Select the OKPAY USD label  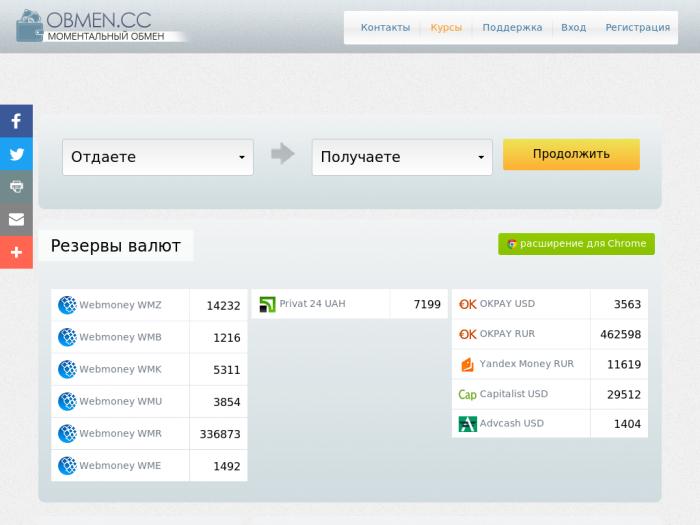click(x=507, y=304)
